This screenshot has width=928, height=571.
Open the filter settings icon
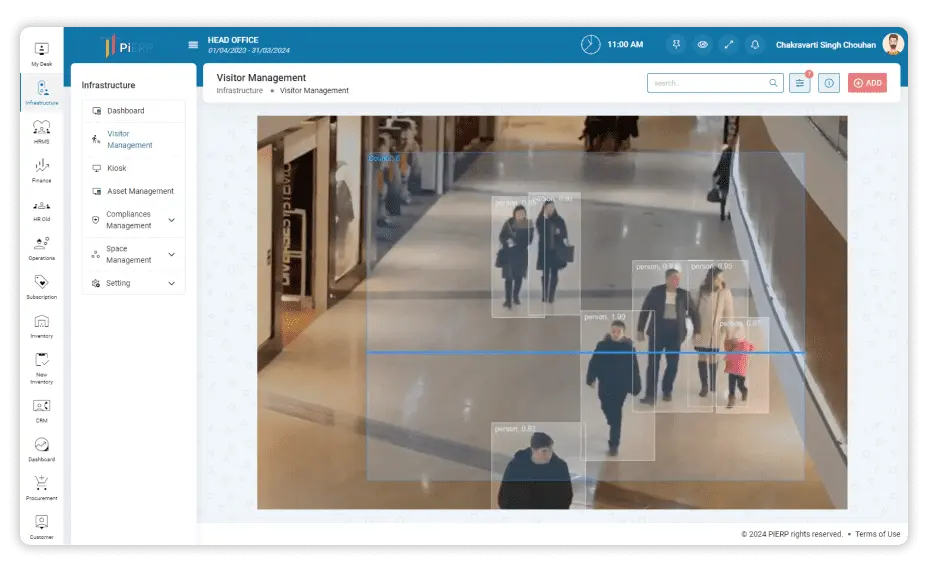click(x=800, y=83)
